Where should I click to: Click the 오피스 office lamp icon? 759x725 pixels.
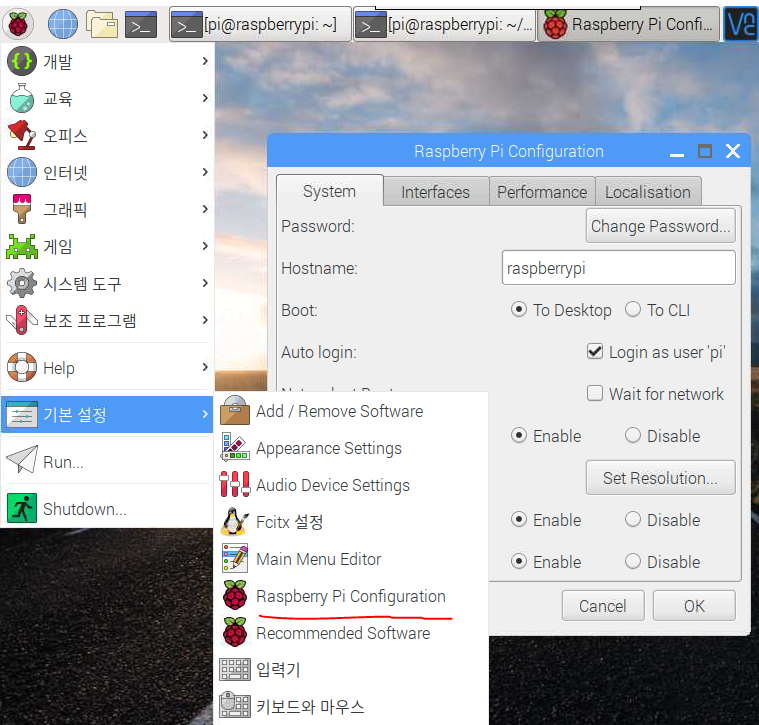21,135
